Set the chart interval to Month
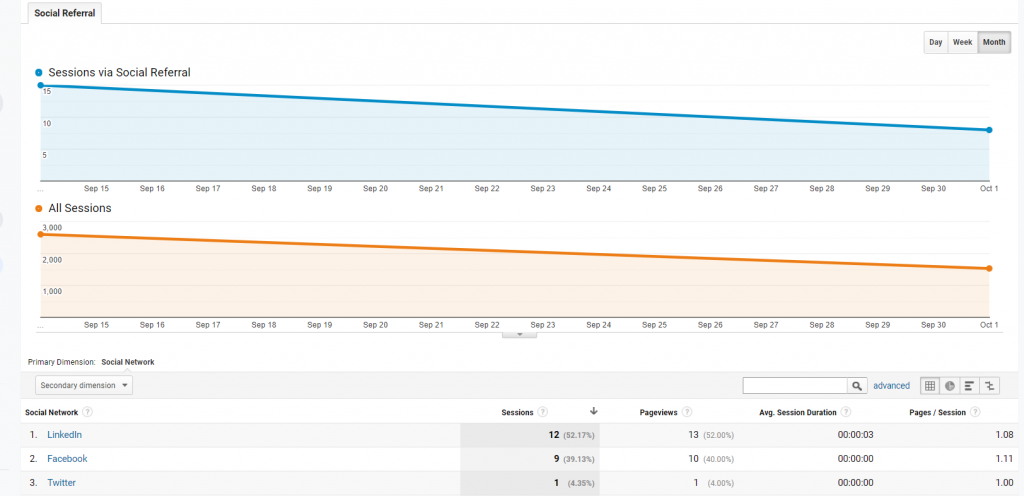Viewport: 1024px width, 496px height. point(994,42)
